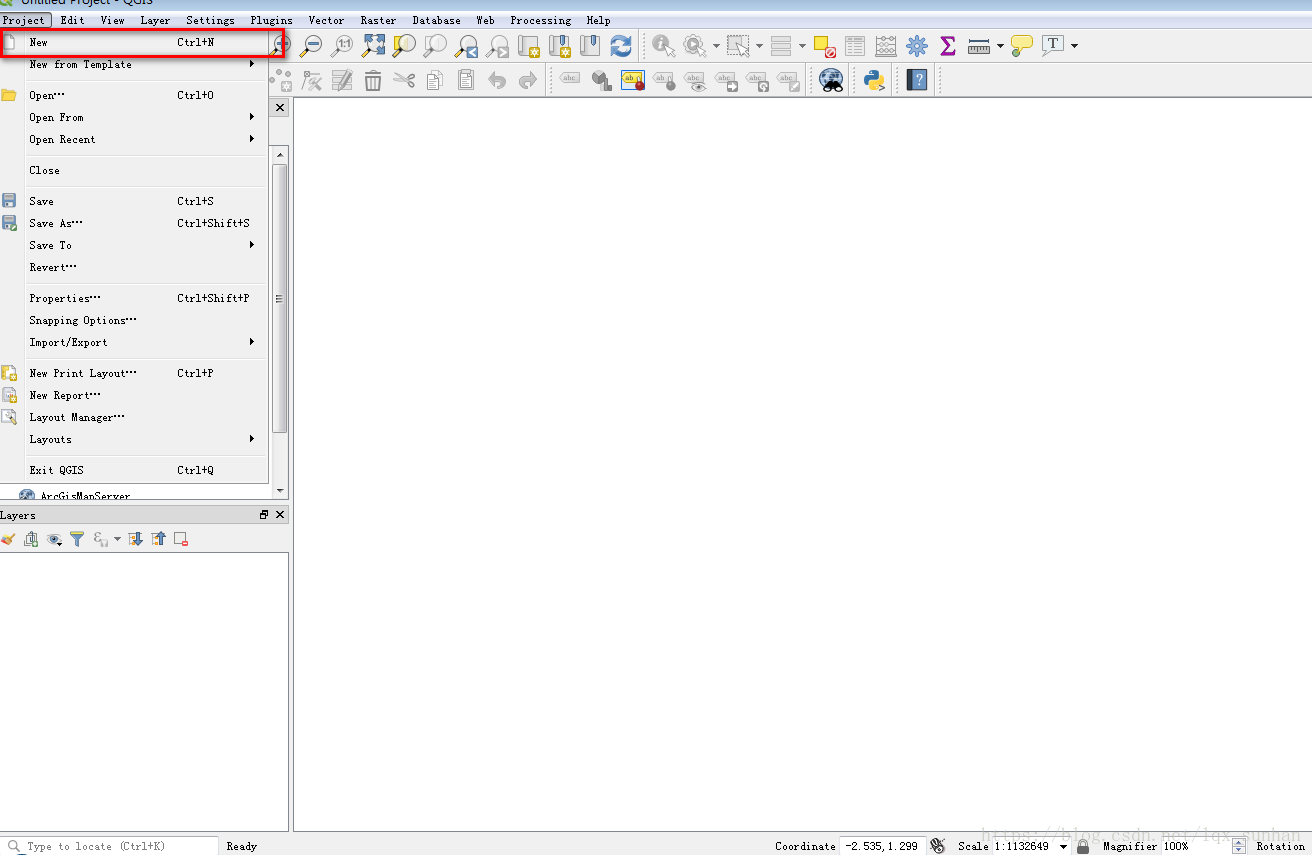This screenshot has width=1312, height=855.
Task: Click the Delete Selected trash icon
Action: click(x=373, y=81)
